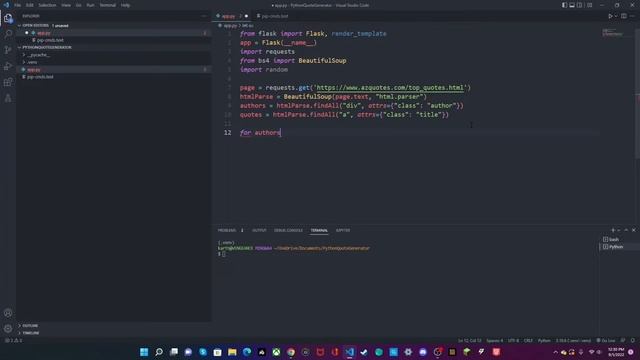This screenshot has height=360, width=640.
Task: Open the Manage gear icon
Action: (8, 329)
